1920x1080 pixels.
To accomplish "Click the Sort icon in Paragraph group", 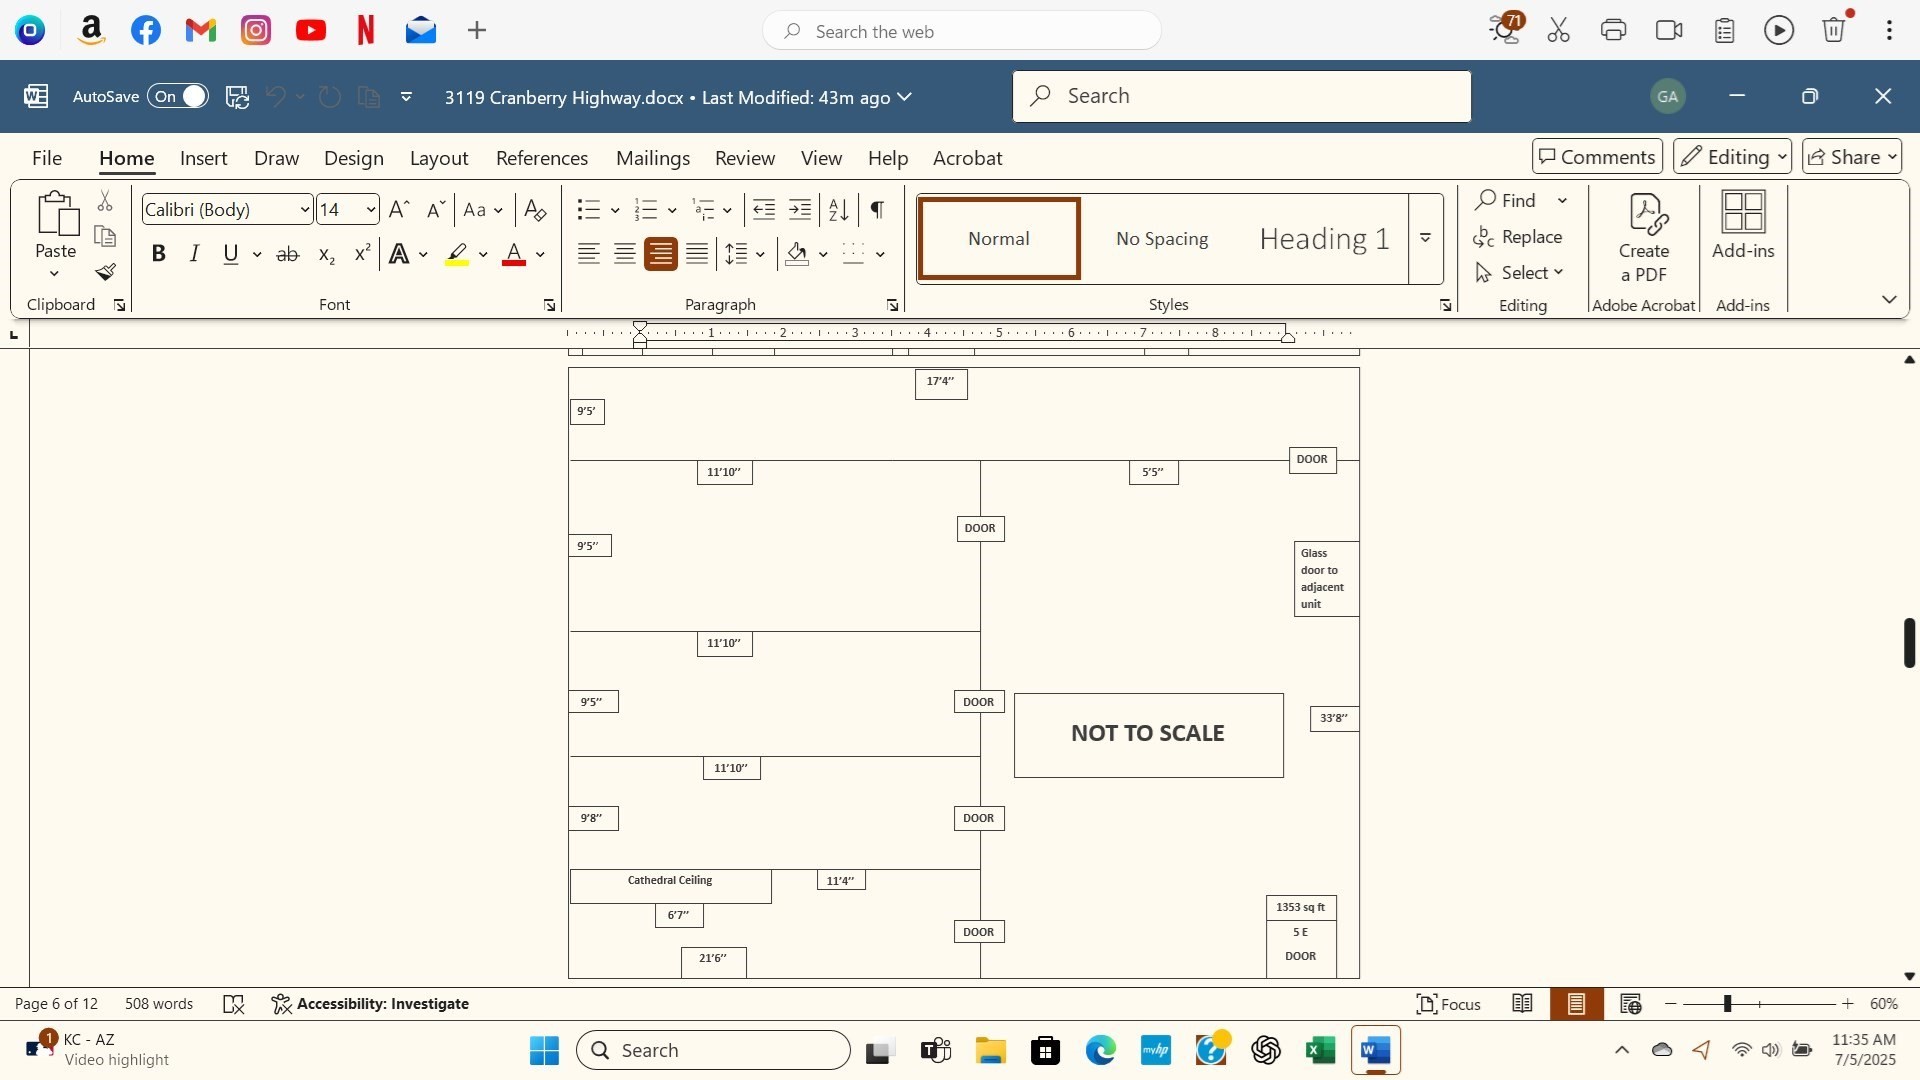I will [x=839, y=210].
